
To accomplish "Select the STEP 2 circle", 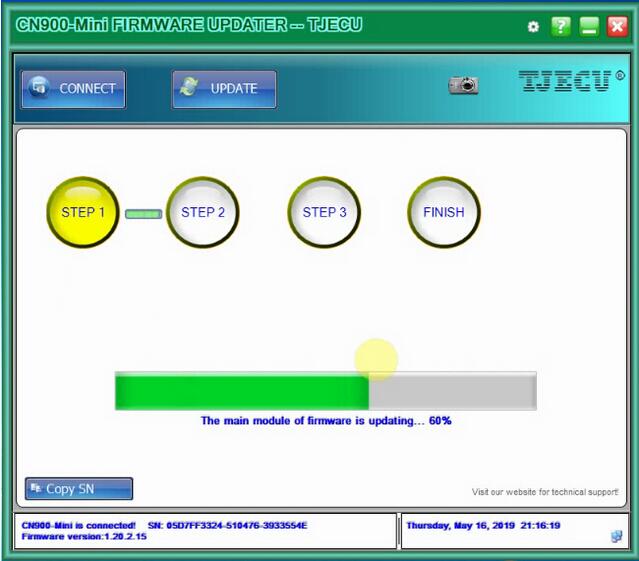I will [203, 212].
